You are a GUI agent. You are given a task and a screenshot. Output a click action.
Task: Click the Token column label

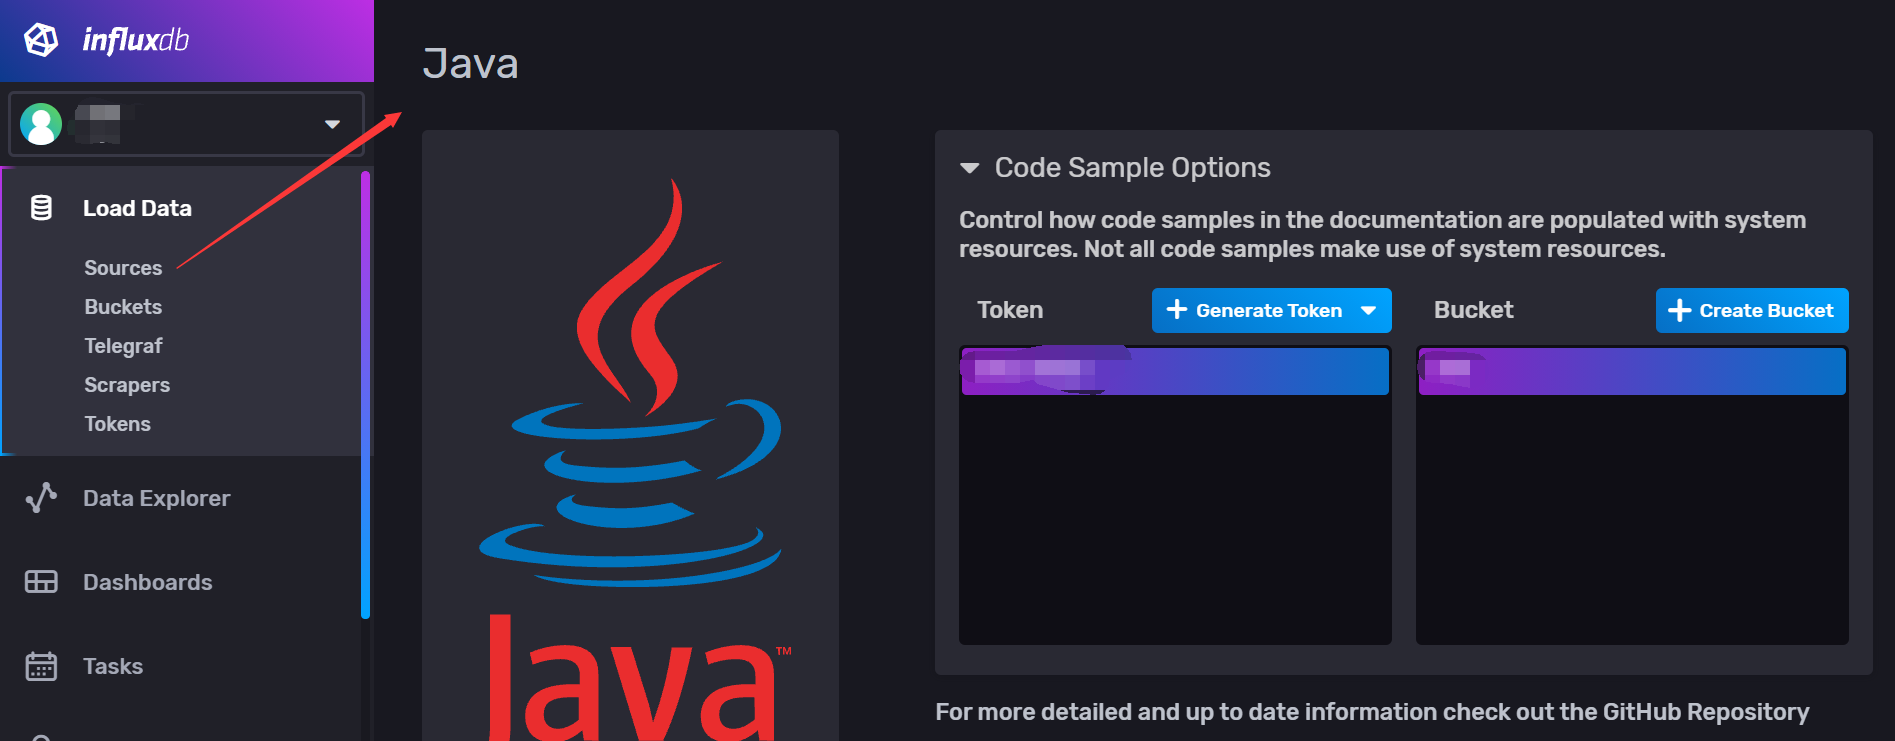[x=1010, y=310]
